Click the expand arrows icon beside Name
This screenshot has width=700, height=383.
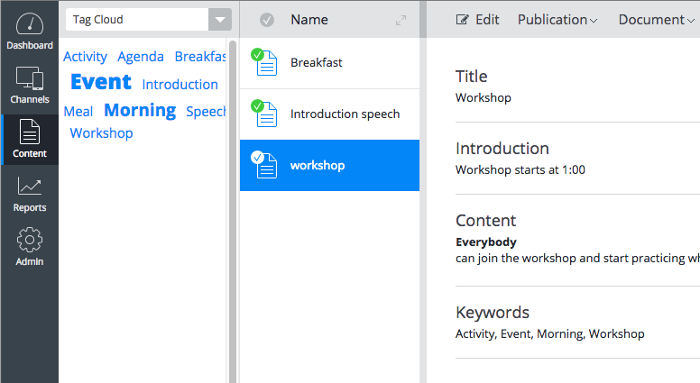tap(401, 20)
